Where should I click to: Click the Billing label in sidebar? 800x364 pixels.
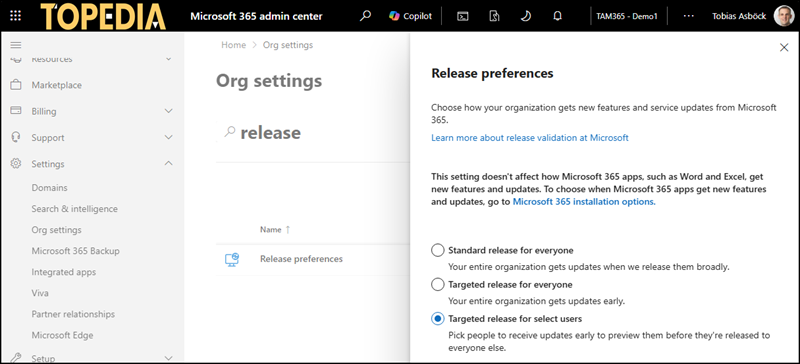click(x=44, y=111)
